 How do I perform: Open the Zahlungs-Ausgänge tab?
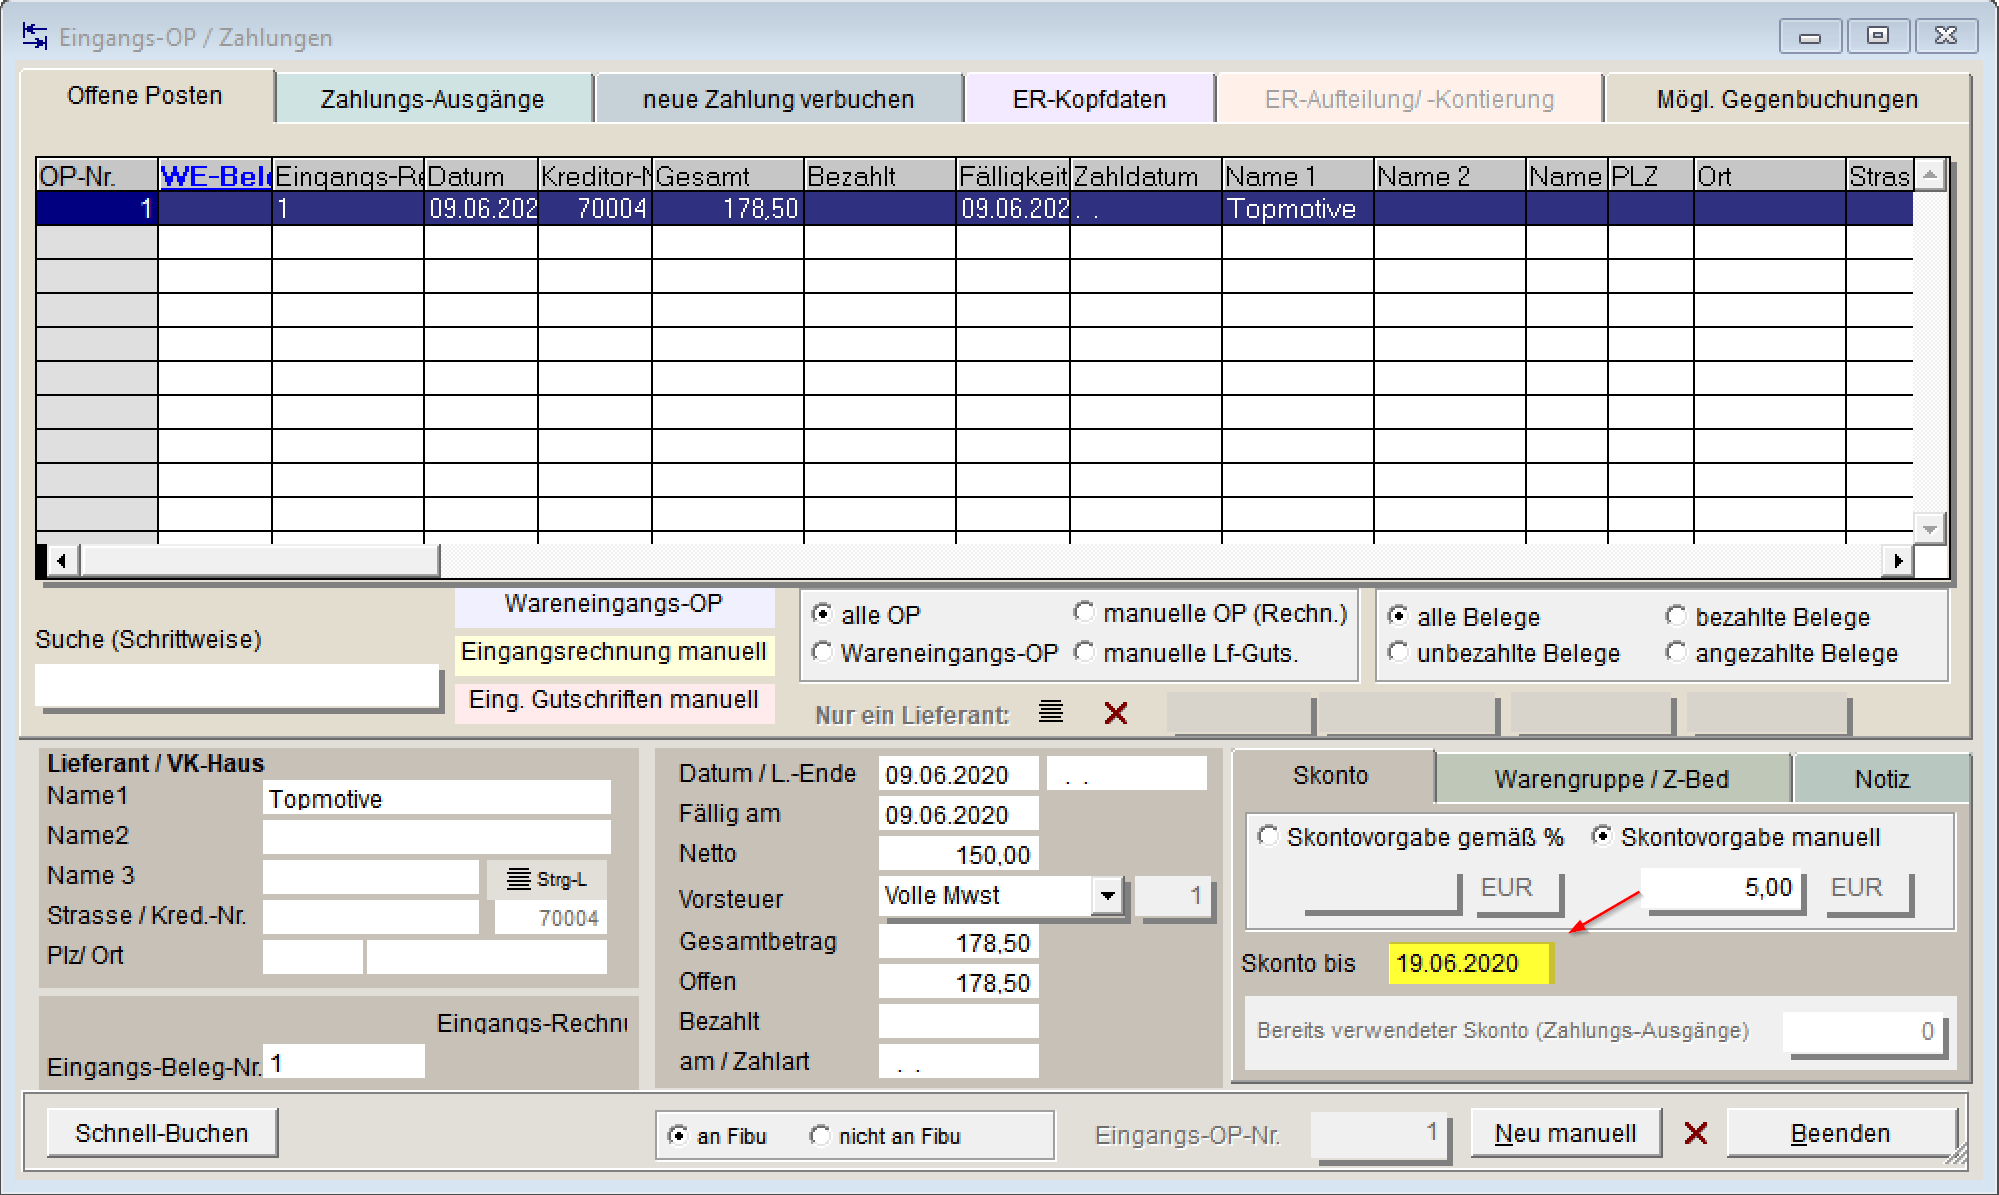point(432,99)
